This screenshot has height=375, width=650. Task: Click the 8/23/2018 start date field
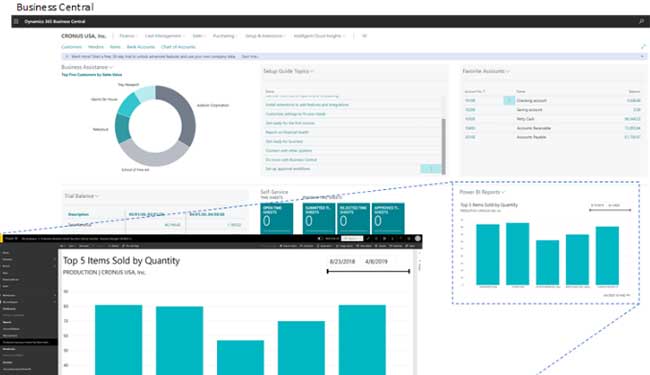[x=342, y=261]
